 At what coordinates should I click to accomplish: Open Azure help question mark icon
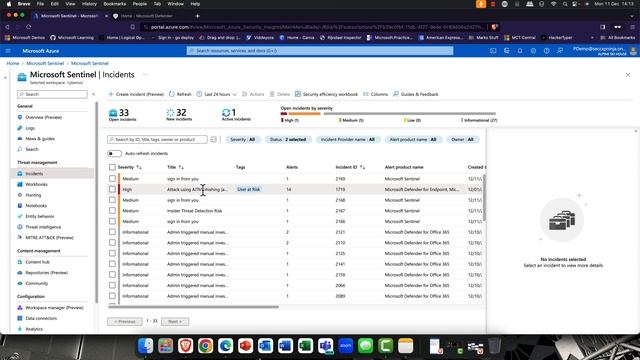(547, 51)
